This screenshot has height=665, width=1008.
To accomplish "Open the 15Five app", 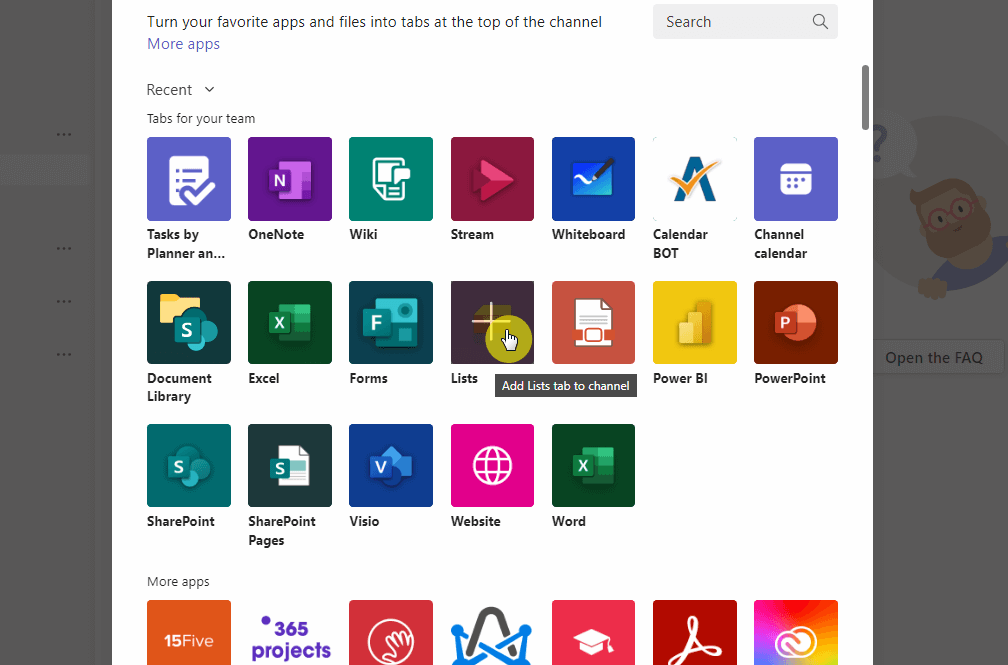I will 188,633.
